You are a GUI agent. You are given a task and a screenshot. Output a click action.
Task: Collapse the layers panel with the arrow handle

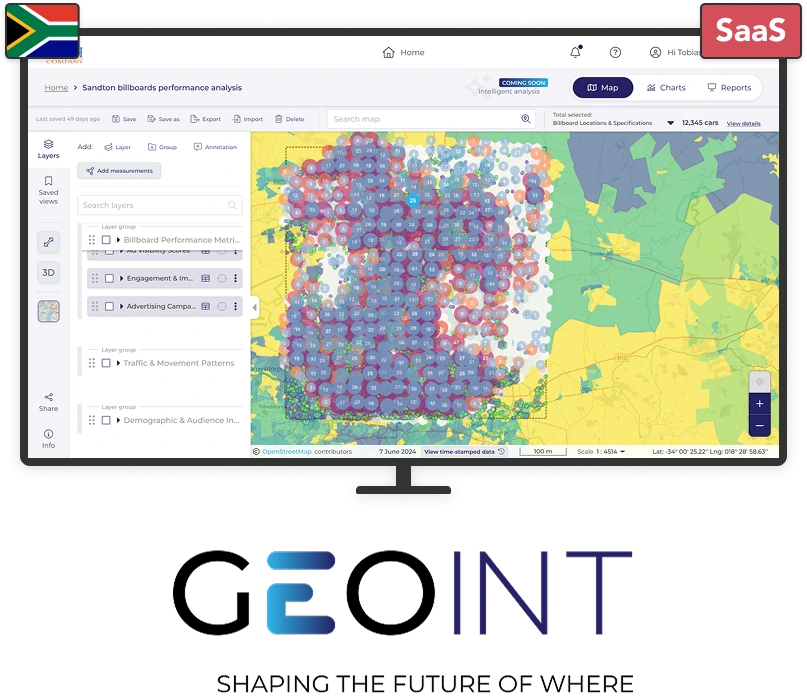click(254, 307)
